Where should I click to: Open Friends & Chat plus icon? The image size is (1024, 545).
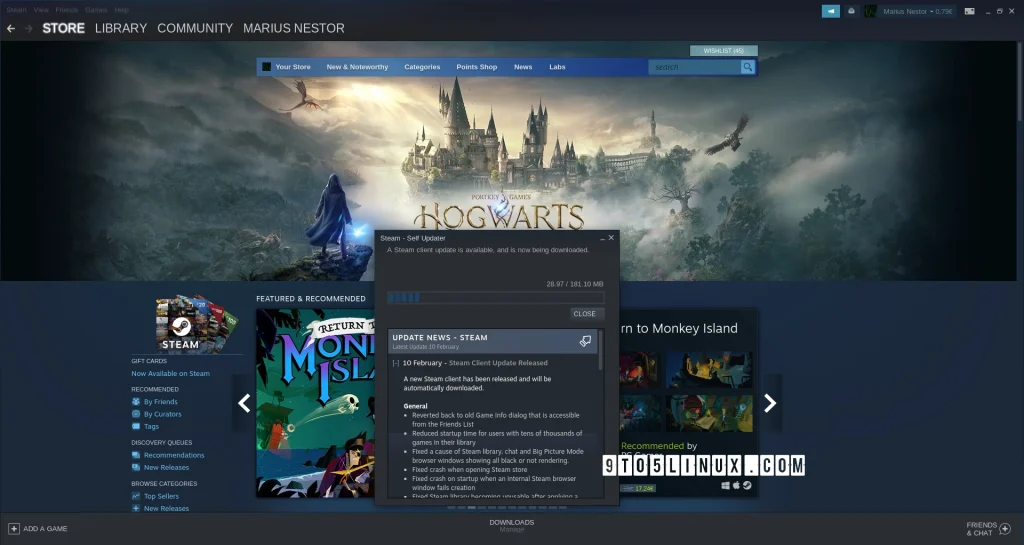tap(1005, 528)
